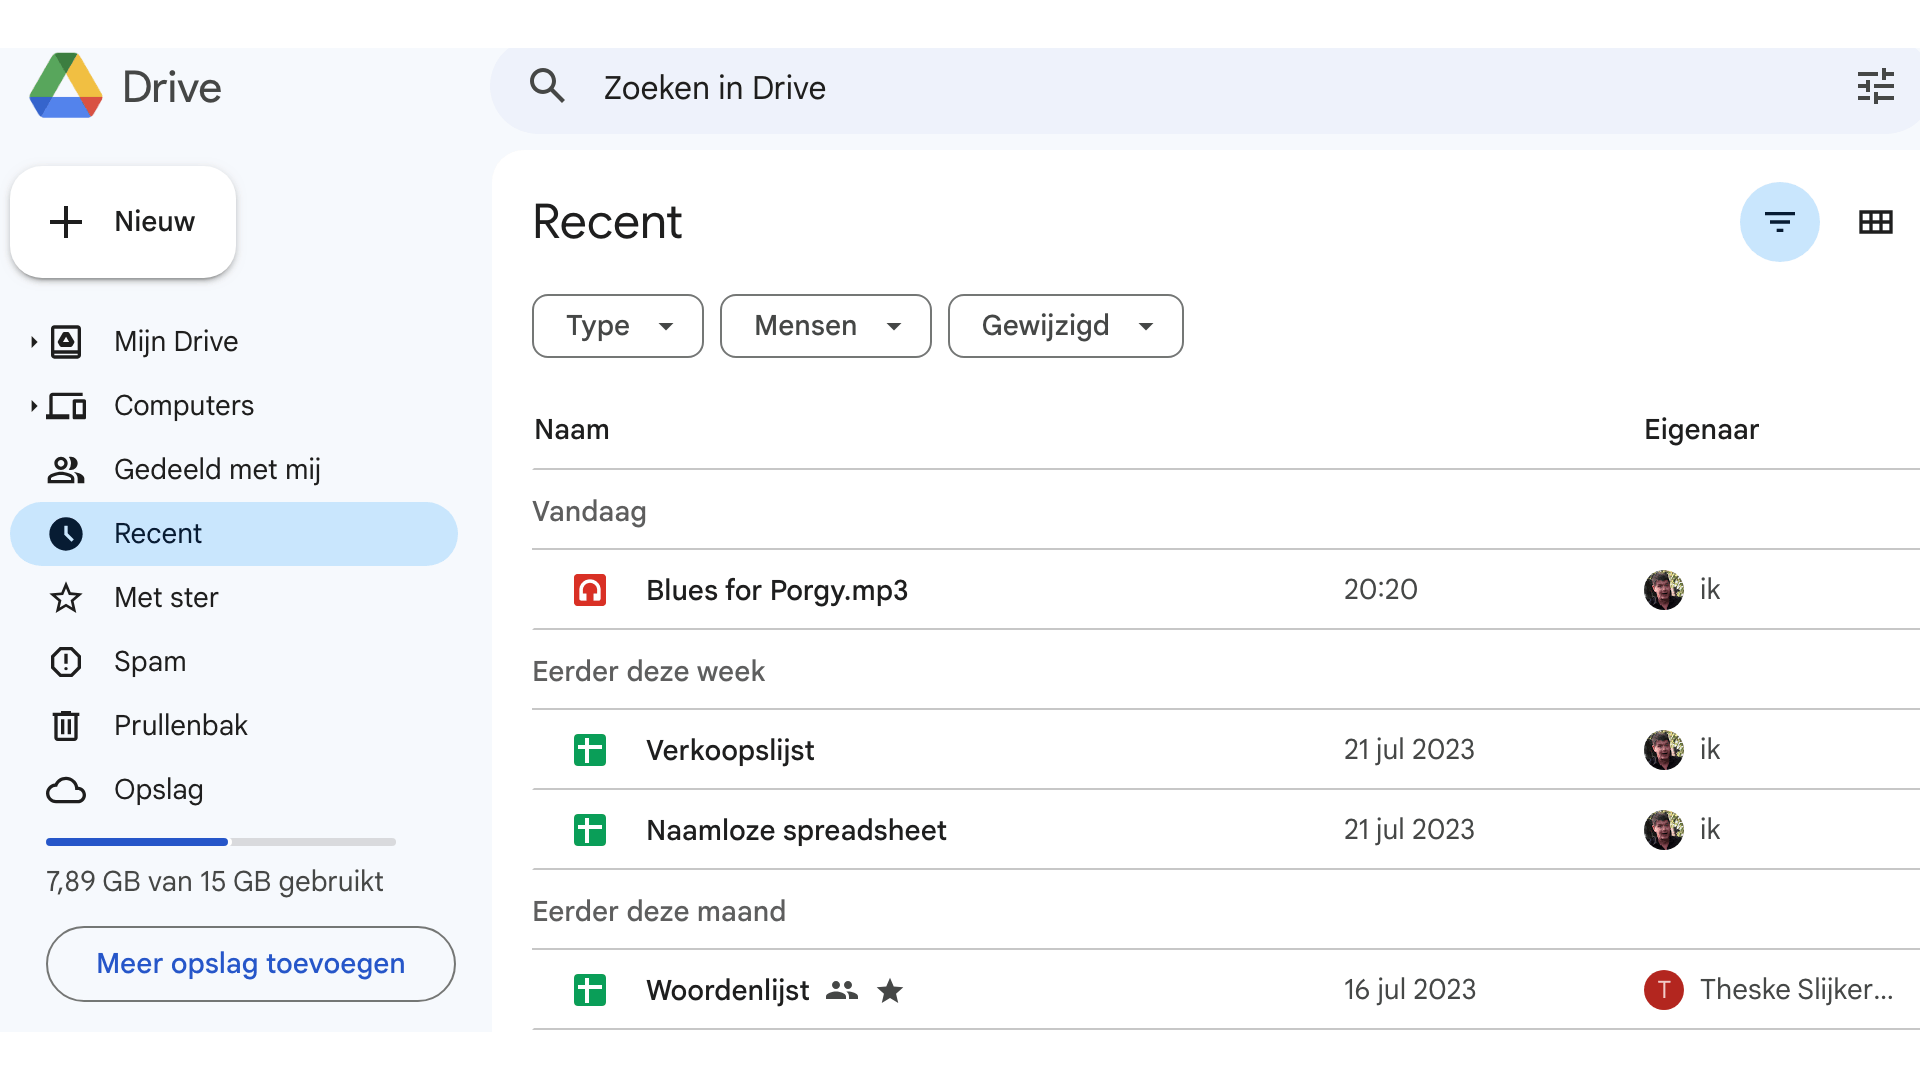Open the Type filter dropdown

point(617,325)
